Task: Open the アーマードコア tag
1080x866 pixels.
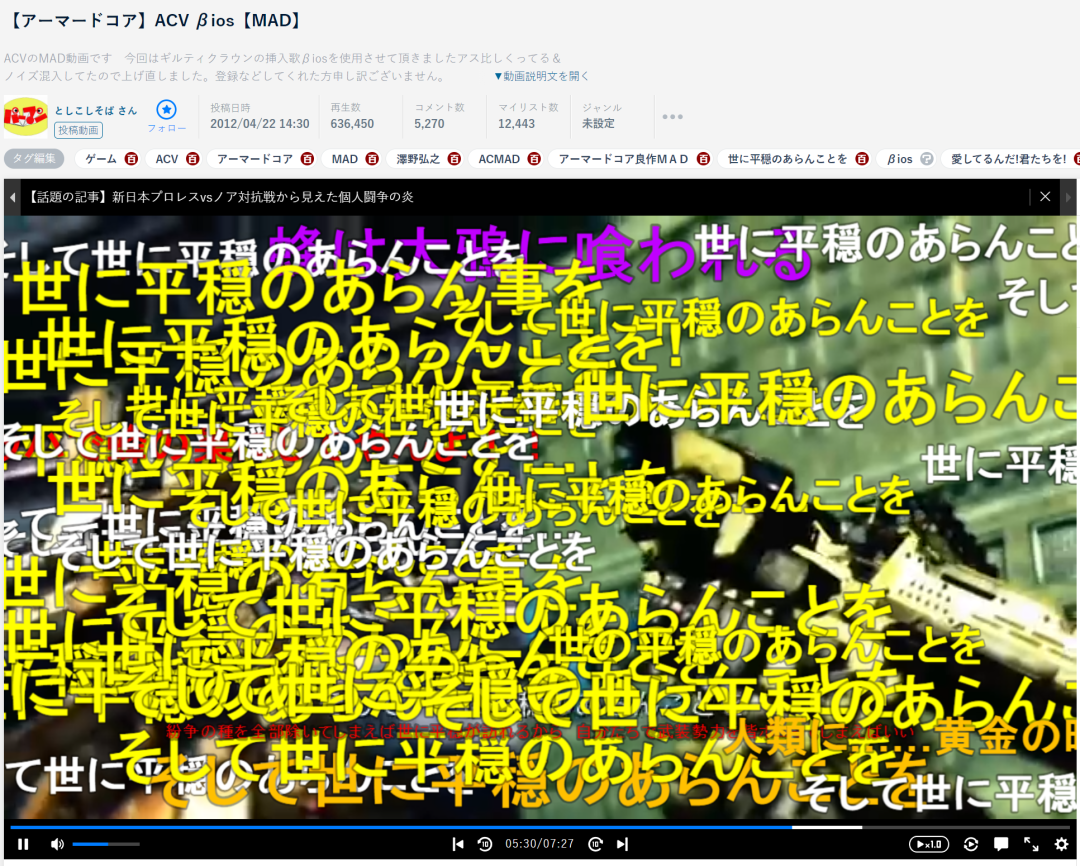Action: pos(255,159)
